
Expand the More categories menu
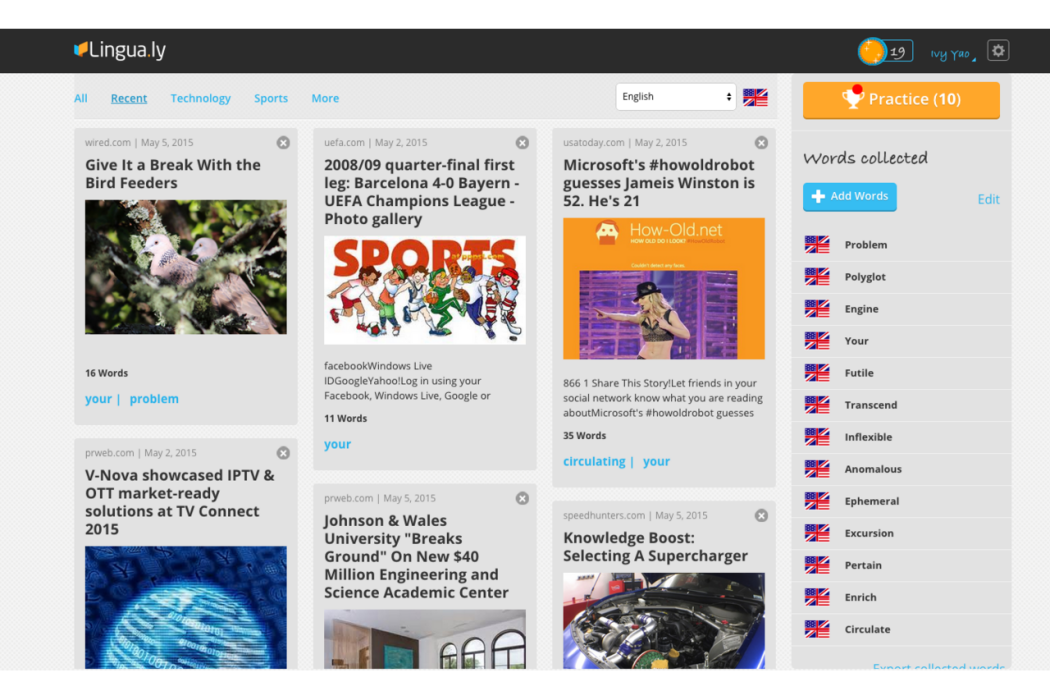tap(325, 98)
